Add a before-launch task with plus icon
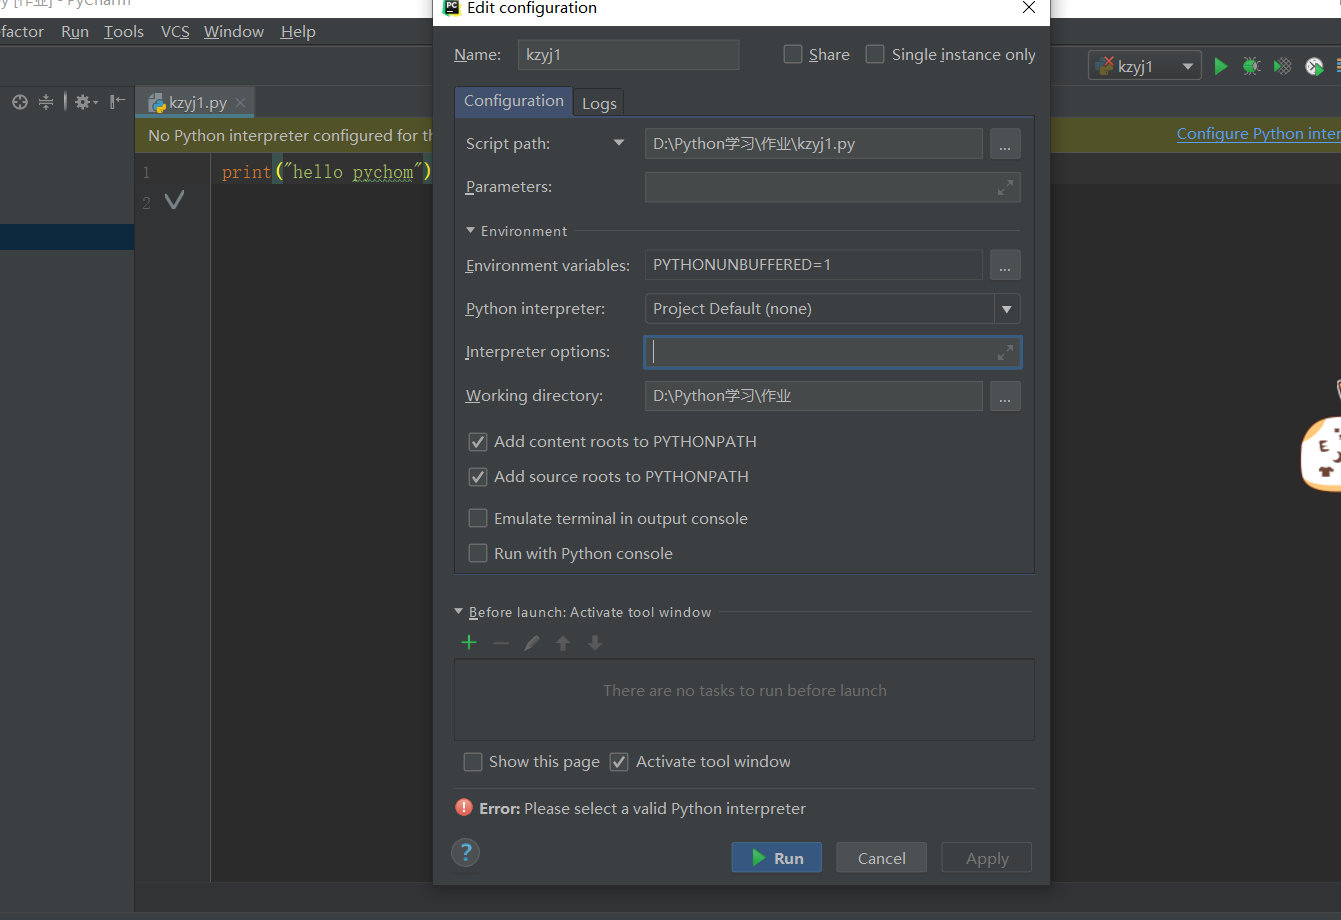Screen dimensions: 1341x920 469,643
